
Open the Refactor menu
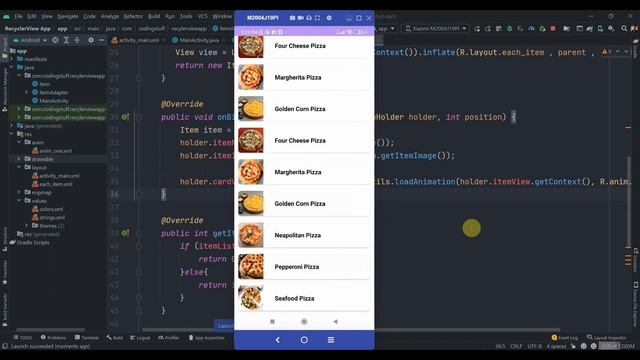point(133,16)
